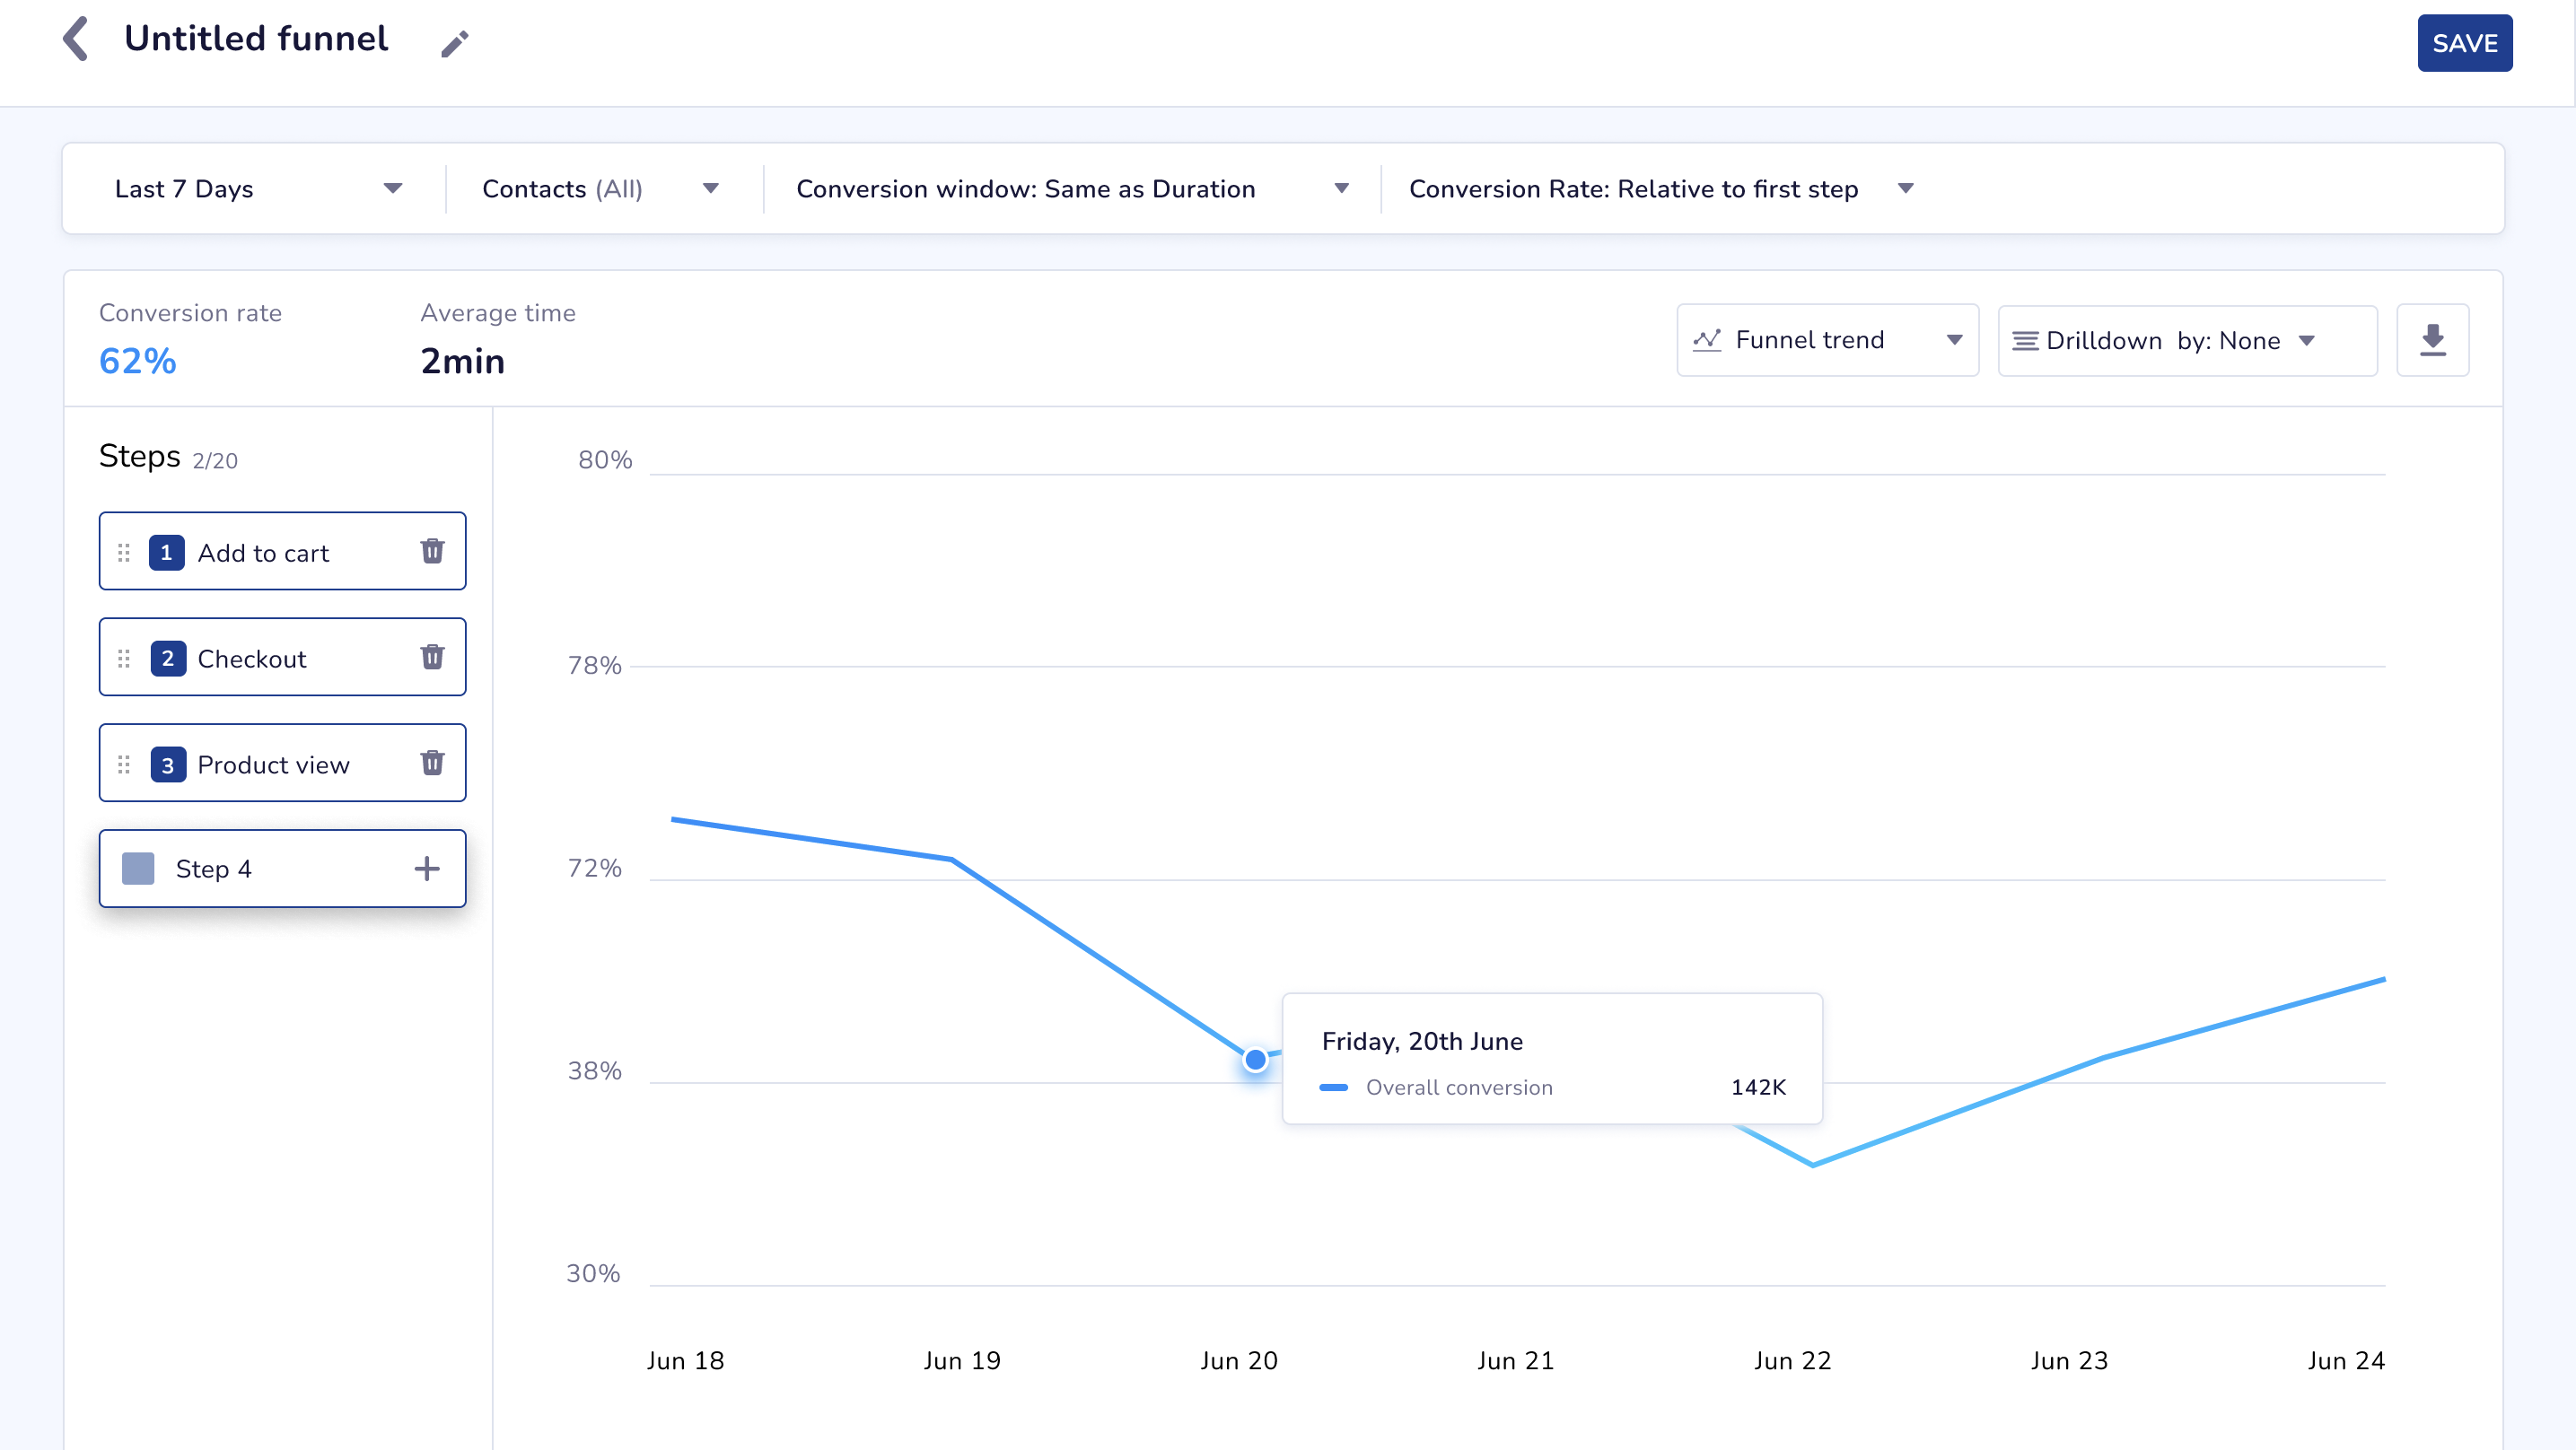2576x1450 pixels.
Task: Grab the drag handle of Product view
Action: coord(124,765)
